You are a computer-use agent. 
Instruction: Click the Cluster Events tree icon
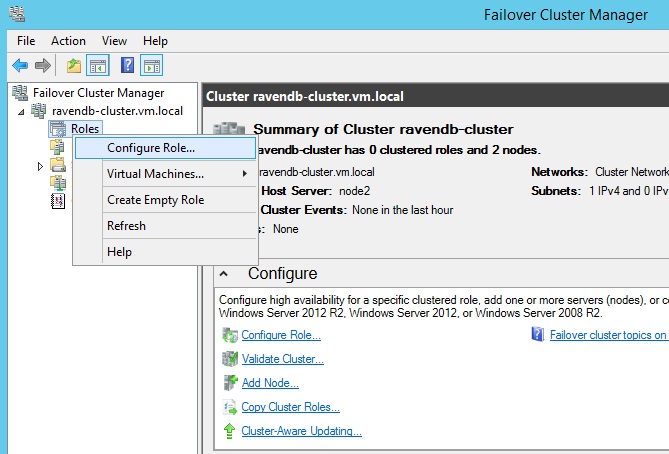coord(58,201)
